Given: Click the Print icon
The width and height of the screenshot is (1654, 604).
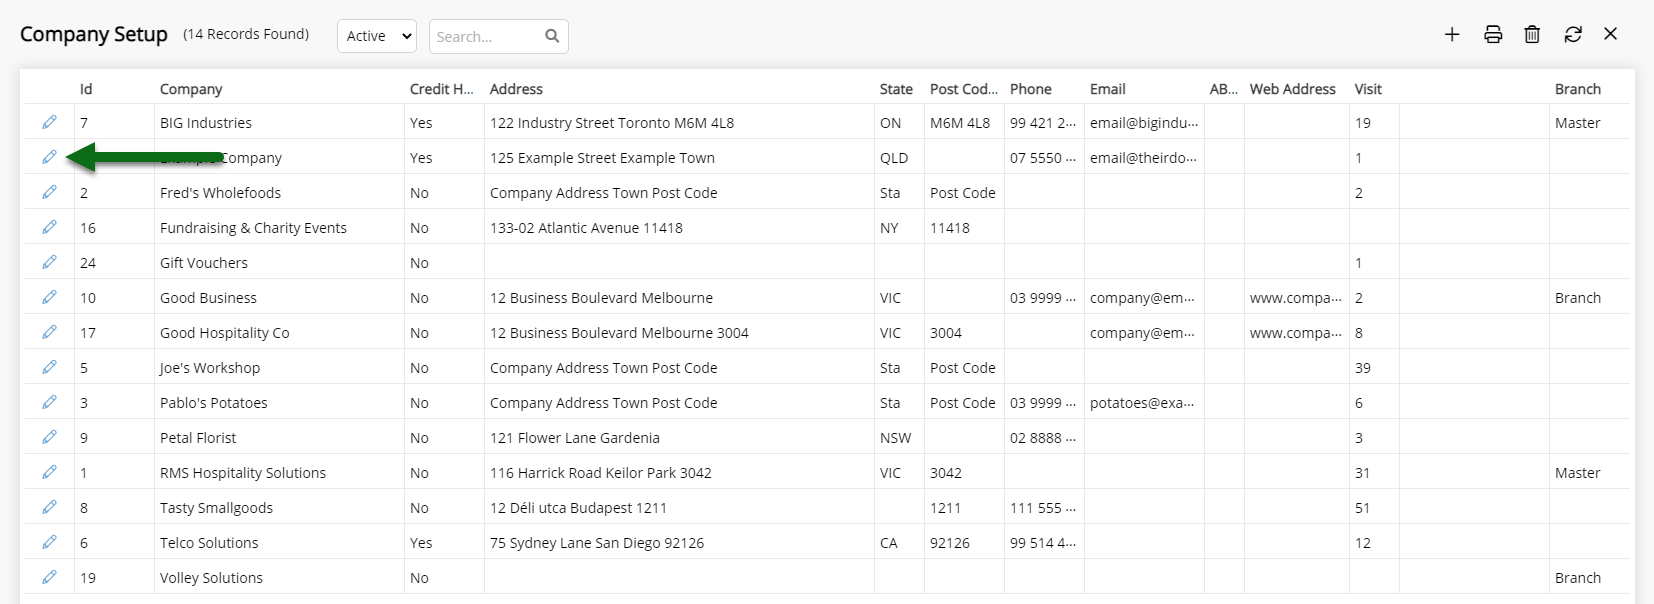Looking at the screenshot, I should 1493,34.
